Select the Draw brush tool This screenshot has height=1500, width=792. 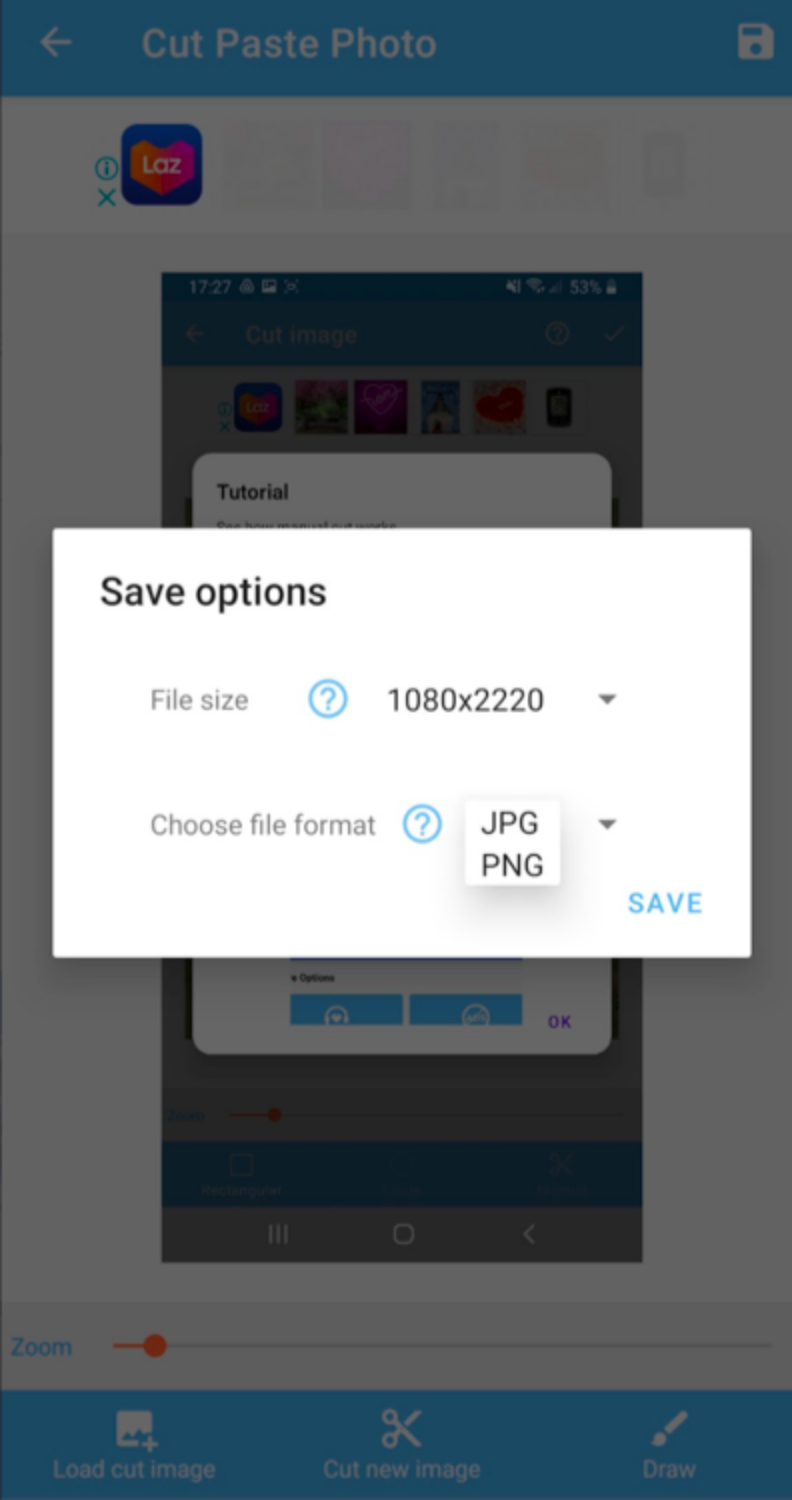tap(669, 1429)
